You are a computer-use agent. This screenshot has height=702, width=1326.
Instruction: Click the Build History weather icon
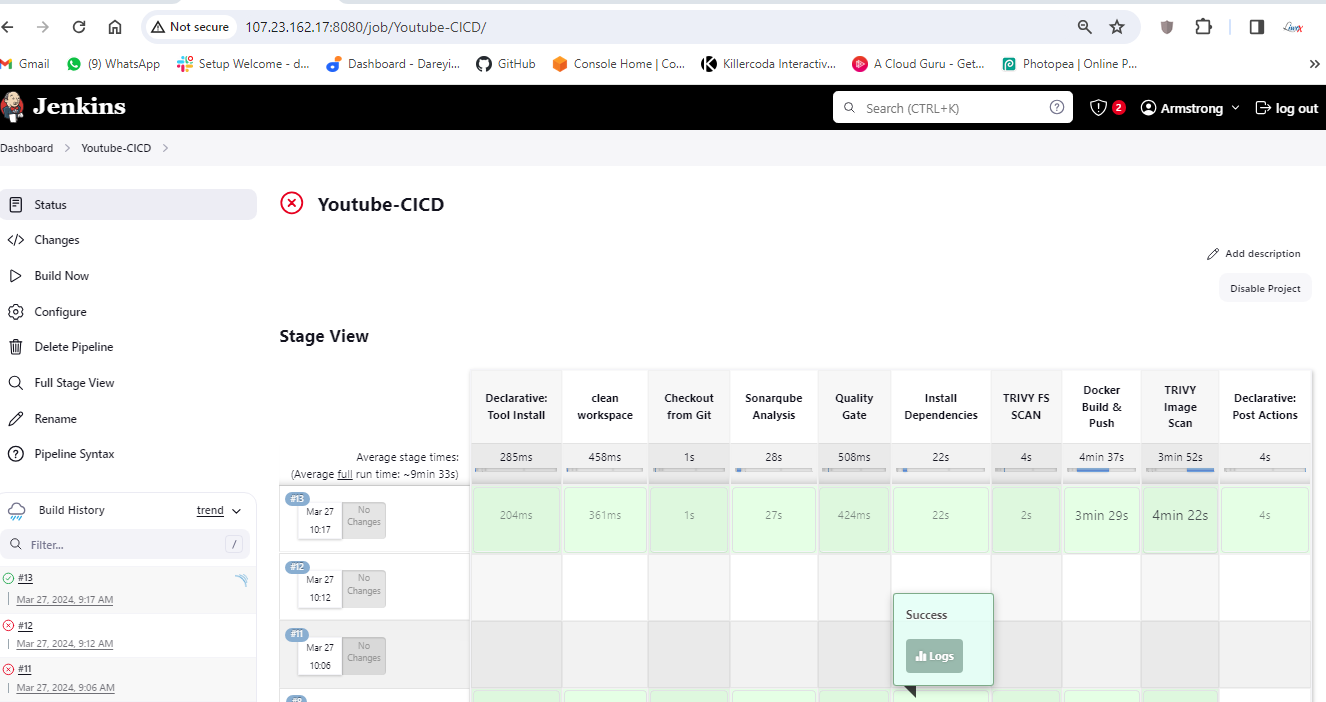coord(17,511)
